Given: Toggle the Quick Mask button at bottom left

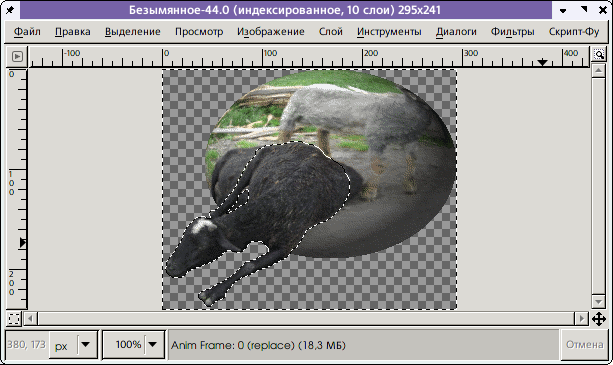Looking at the screenshot, I should (x=14, y=319).
